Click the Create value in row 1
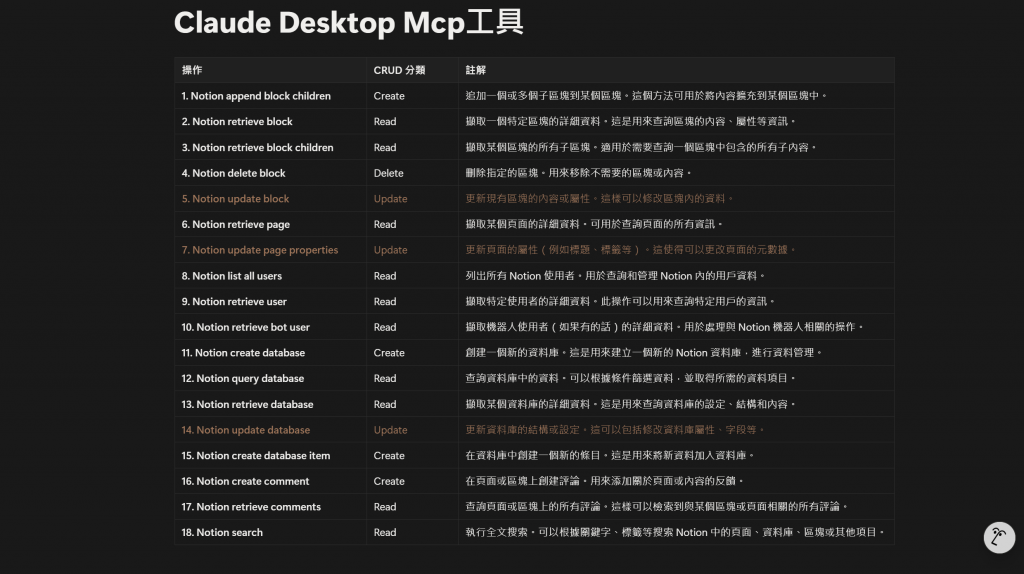This screenshot has height=574, width=1024. point(389,96)
